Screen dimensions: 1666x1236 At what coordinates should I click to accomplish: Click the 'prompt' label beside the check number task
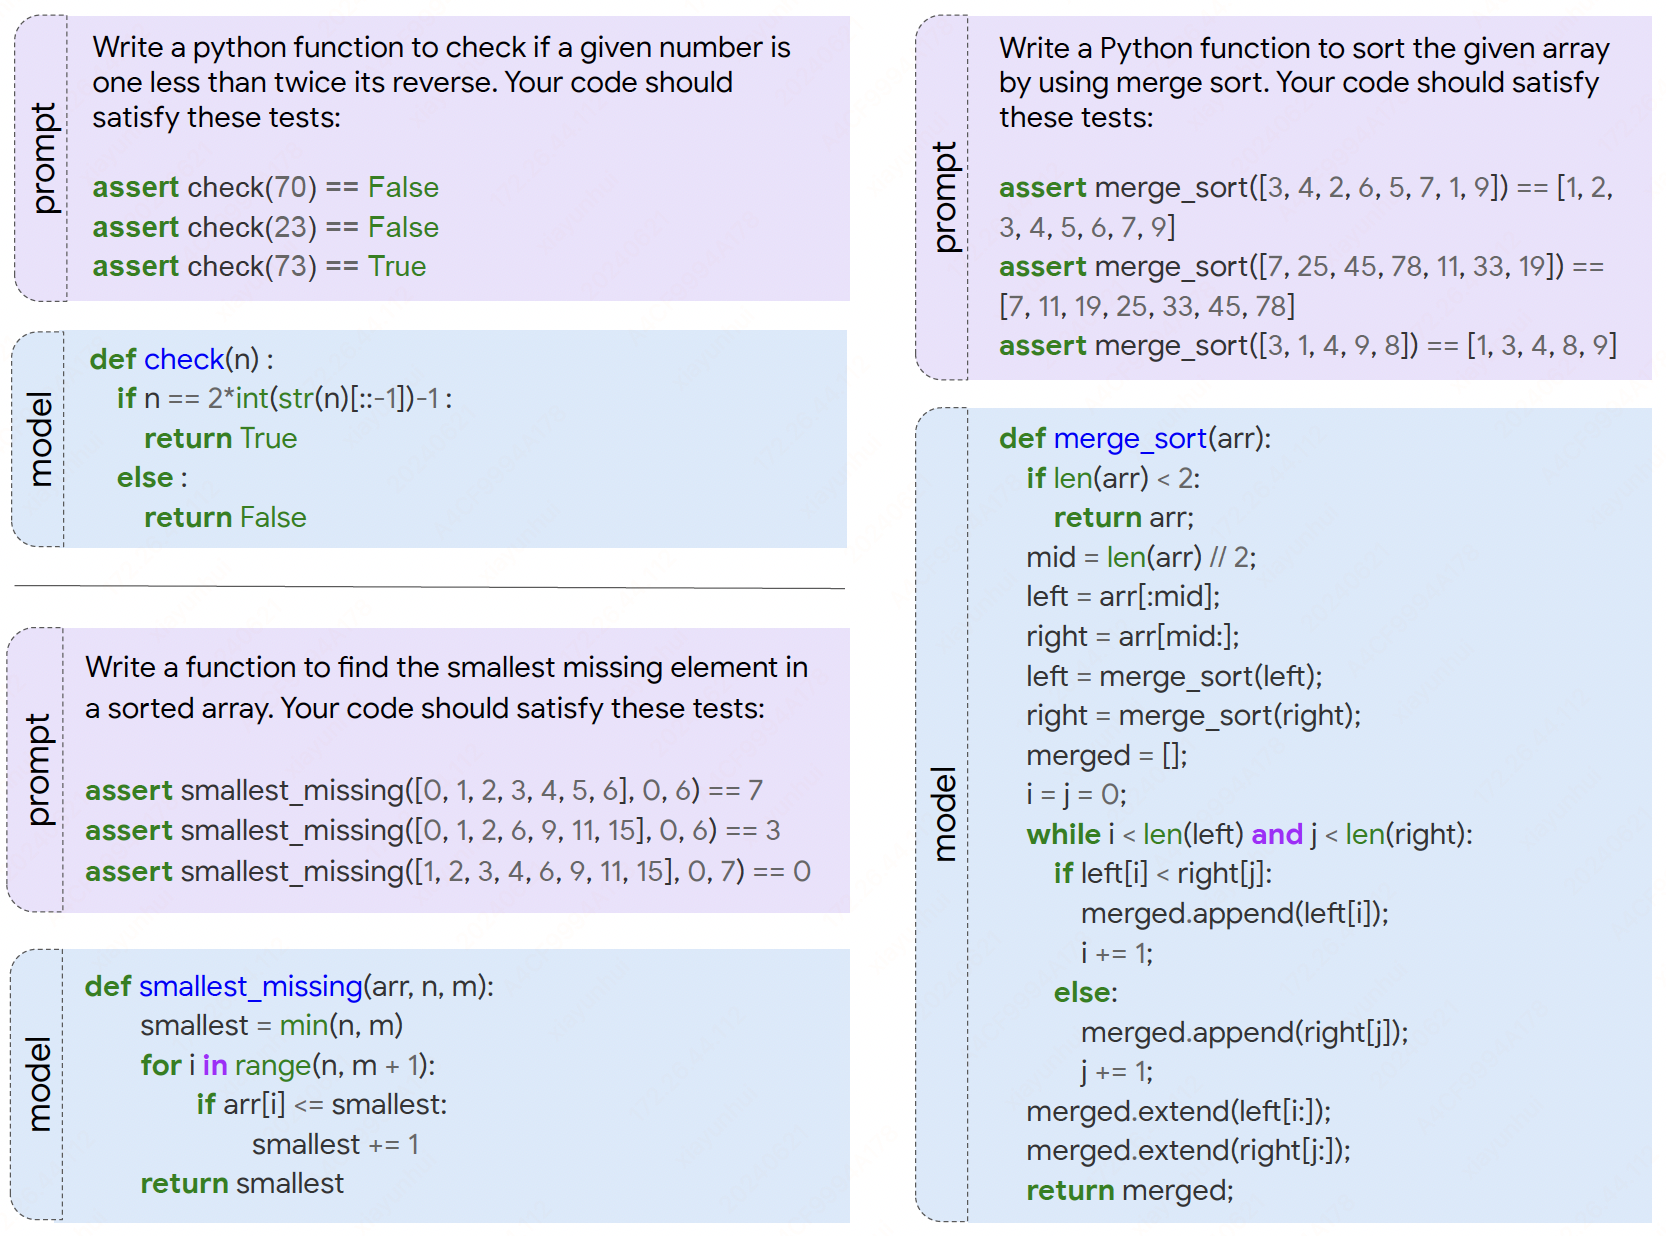click(42, 158)
